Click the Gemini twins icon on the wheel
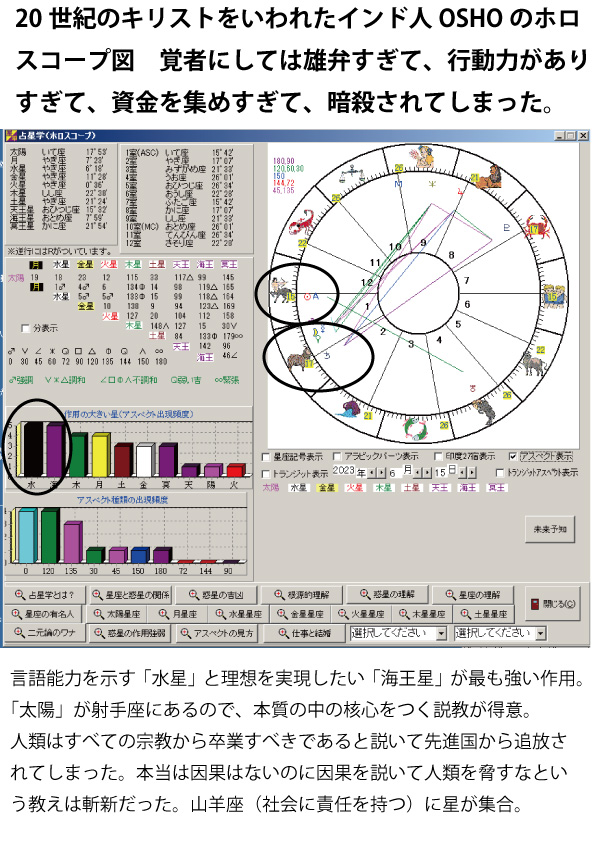The image size is (595, 842). (554, 296)
